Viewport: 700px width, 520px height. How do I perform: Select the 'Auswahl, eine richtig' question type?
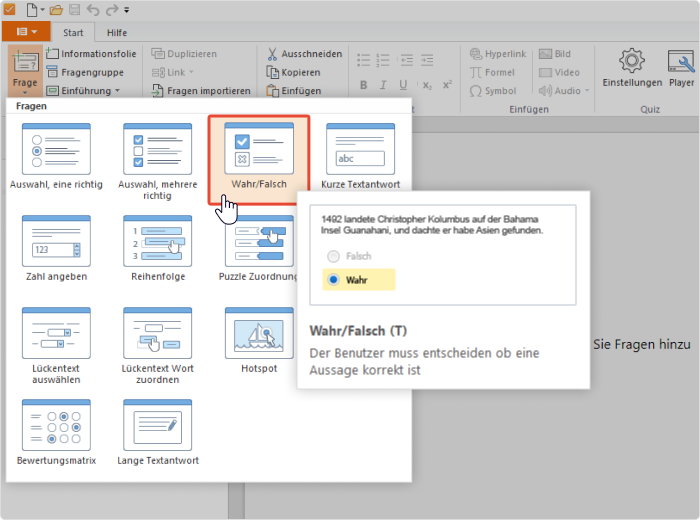coord(56,156)
